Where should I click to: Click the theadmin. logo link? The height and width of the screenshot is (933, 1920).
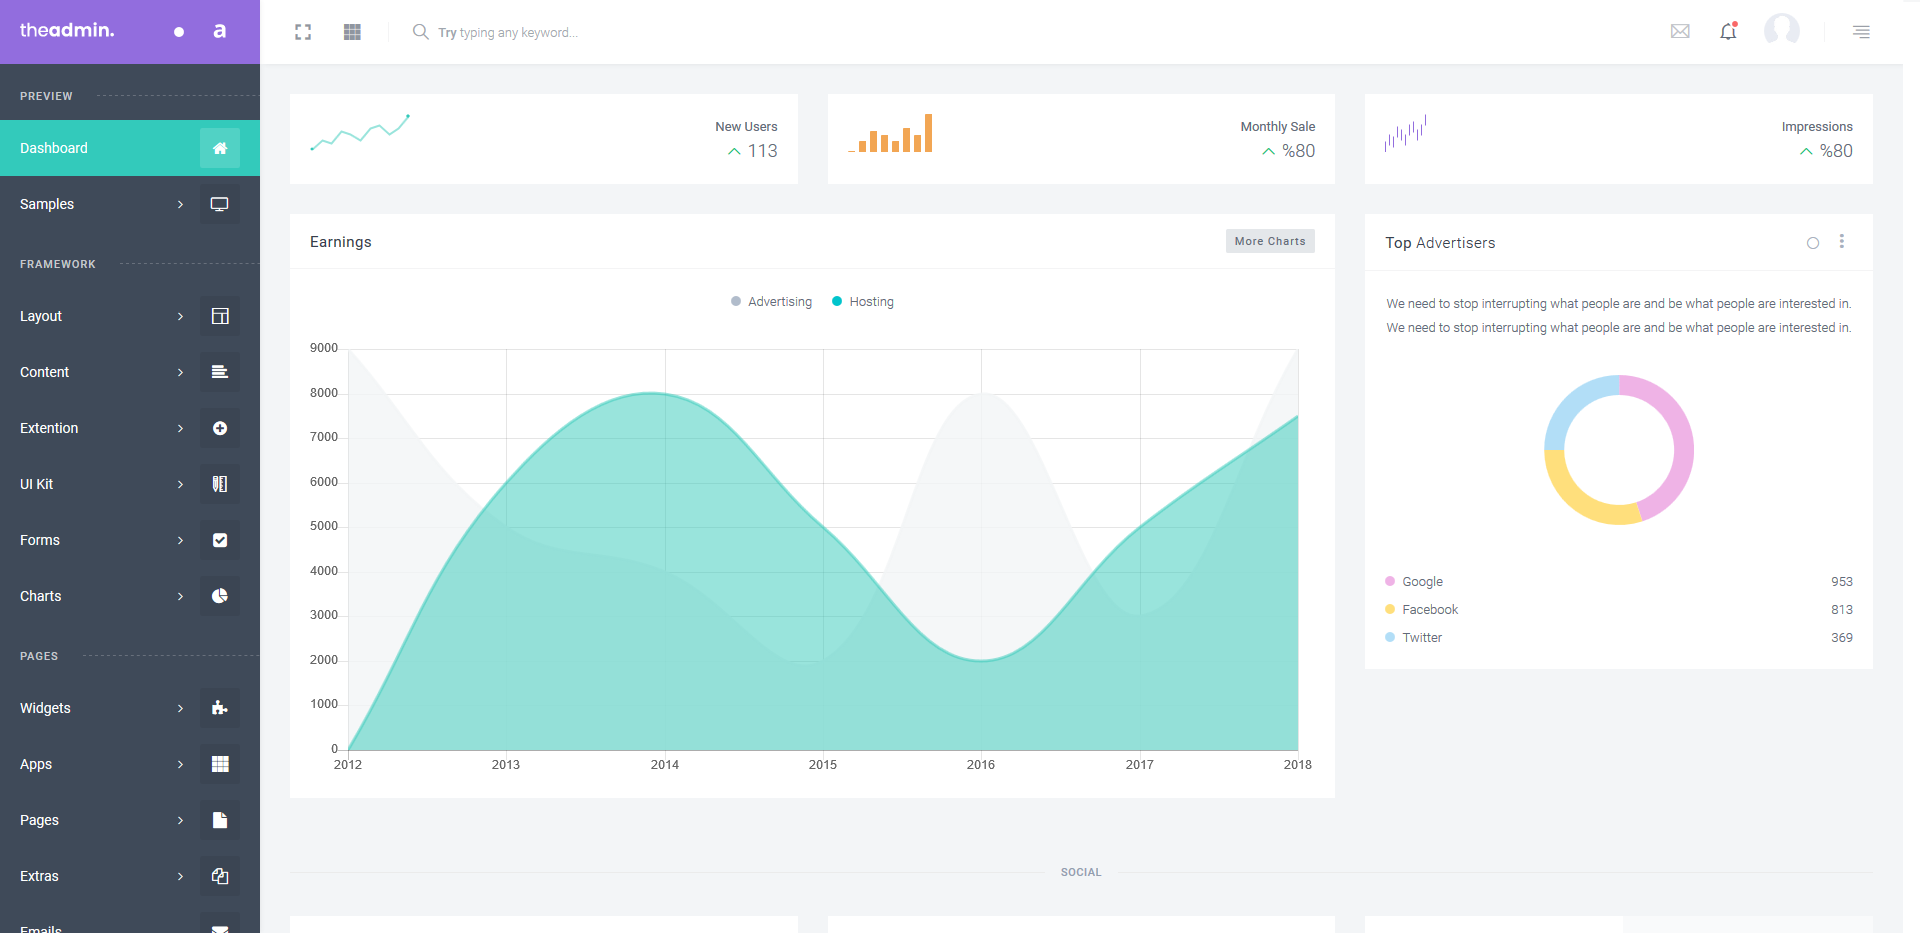(67, 30)
